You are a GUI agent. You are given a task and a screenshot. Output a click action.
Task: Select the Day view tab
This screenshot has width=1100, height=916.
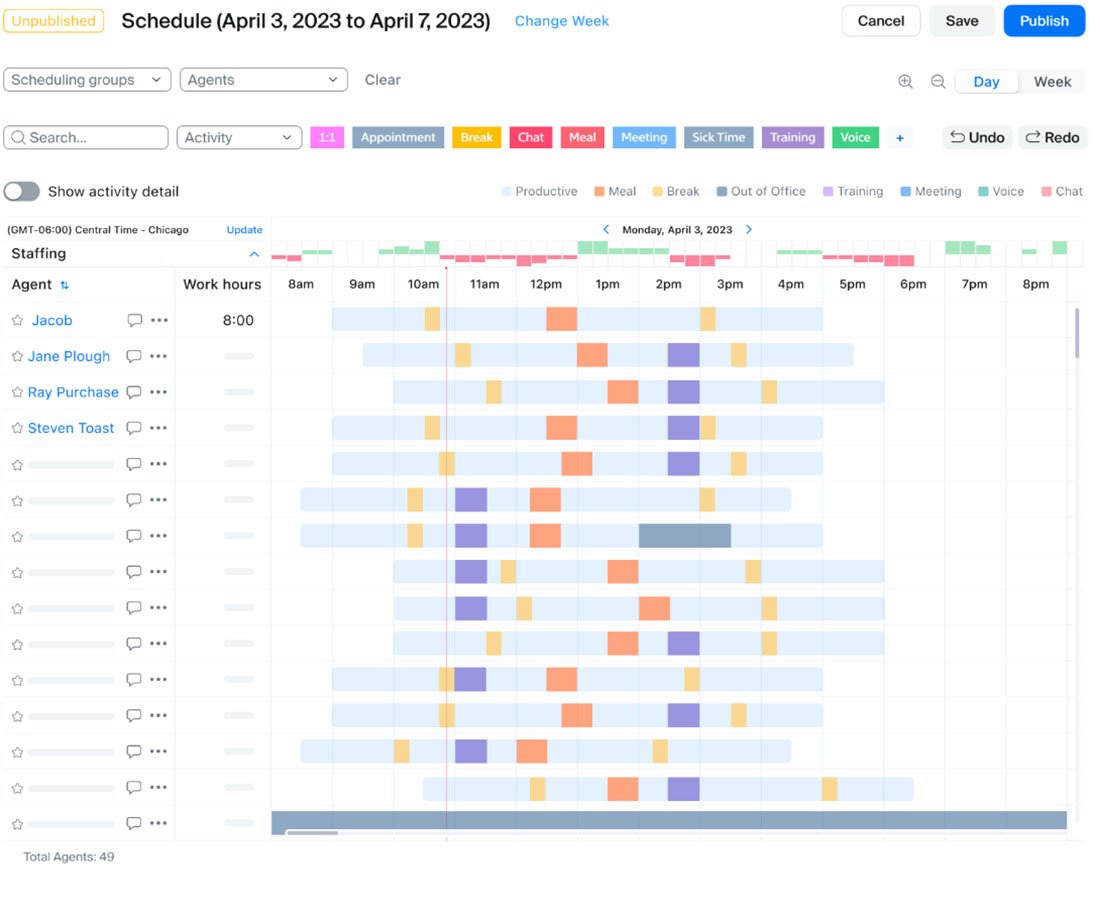987,82
